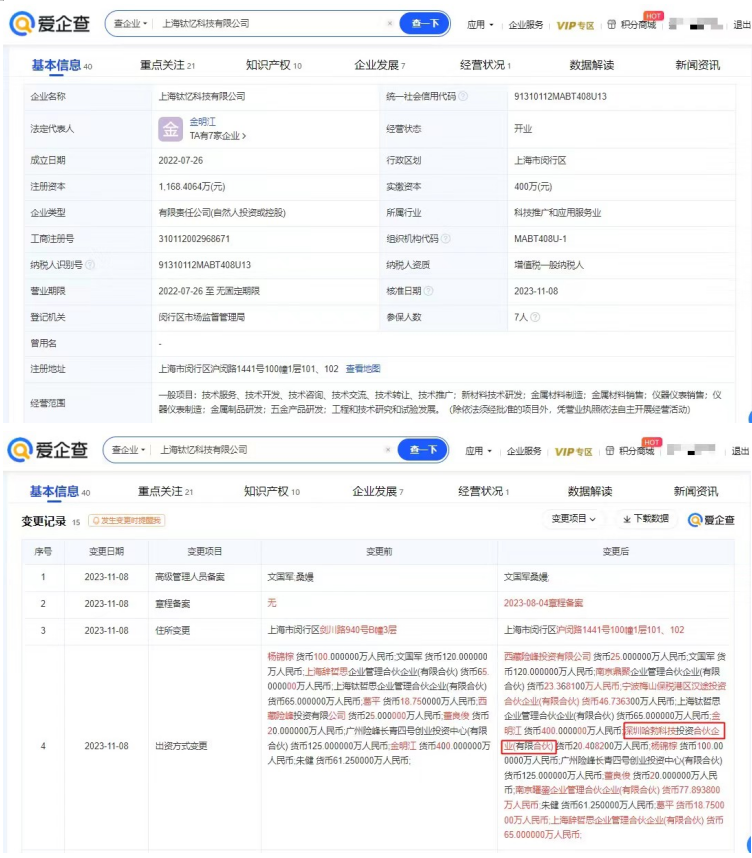Click 高级管理人员备案 change item in row 1
752x858 pixels.
(x=190, y=577)
